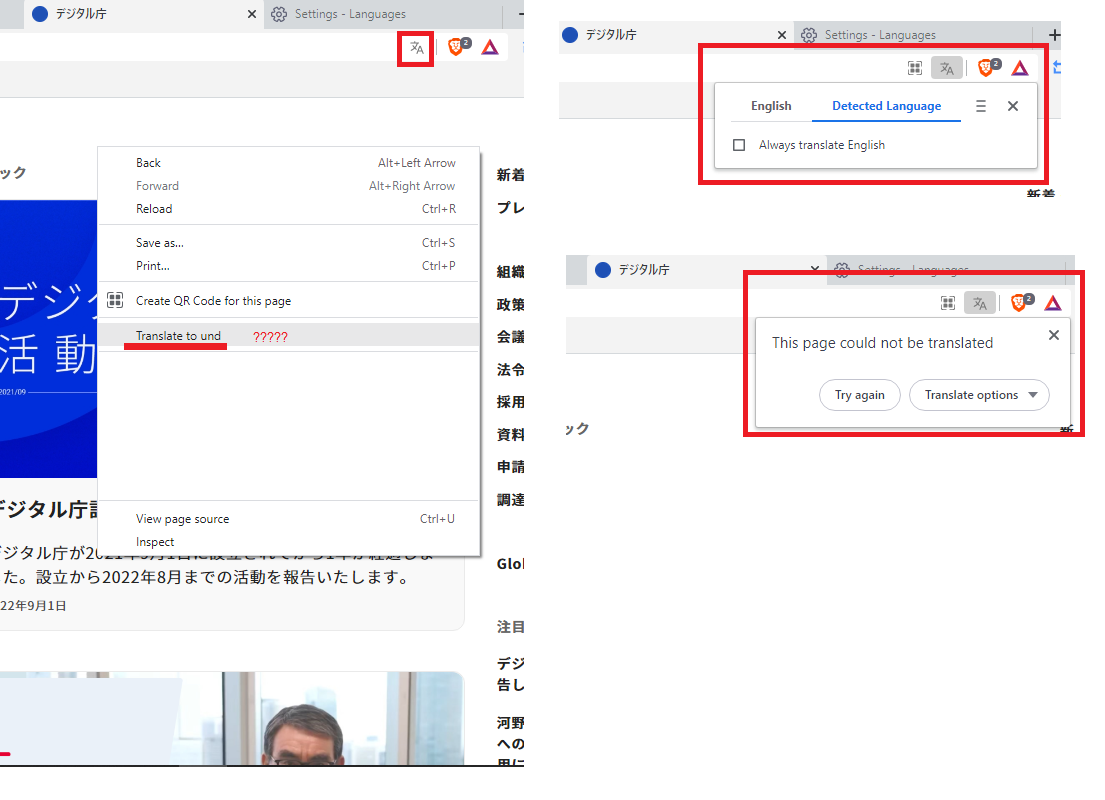The width and height of the screenshot is (1105, 800).
Task: Enable the Always translate English checkbox
Action: [739, 144]
